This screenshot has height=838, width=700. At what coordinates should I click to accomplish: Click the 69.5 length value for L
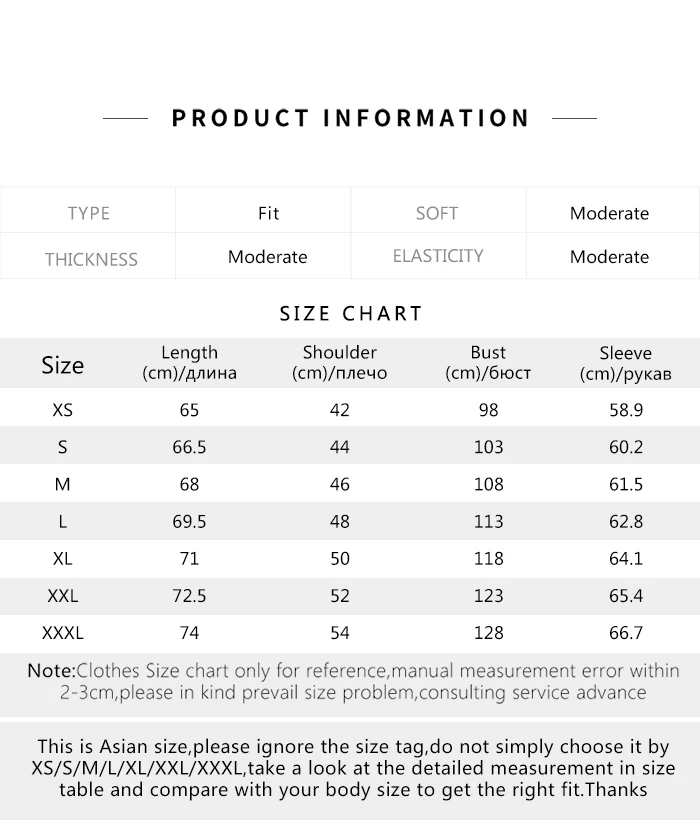click(189, 522)
